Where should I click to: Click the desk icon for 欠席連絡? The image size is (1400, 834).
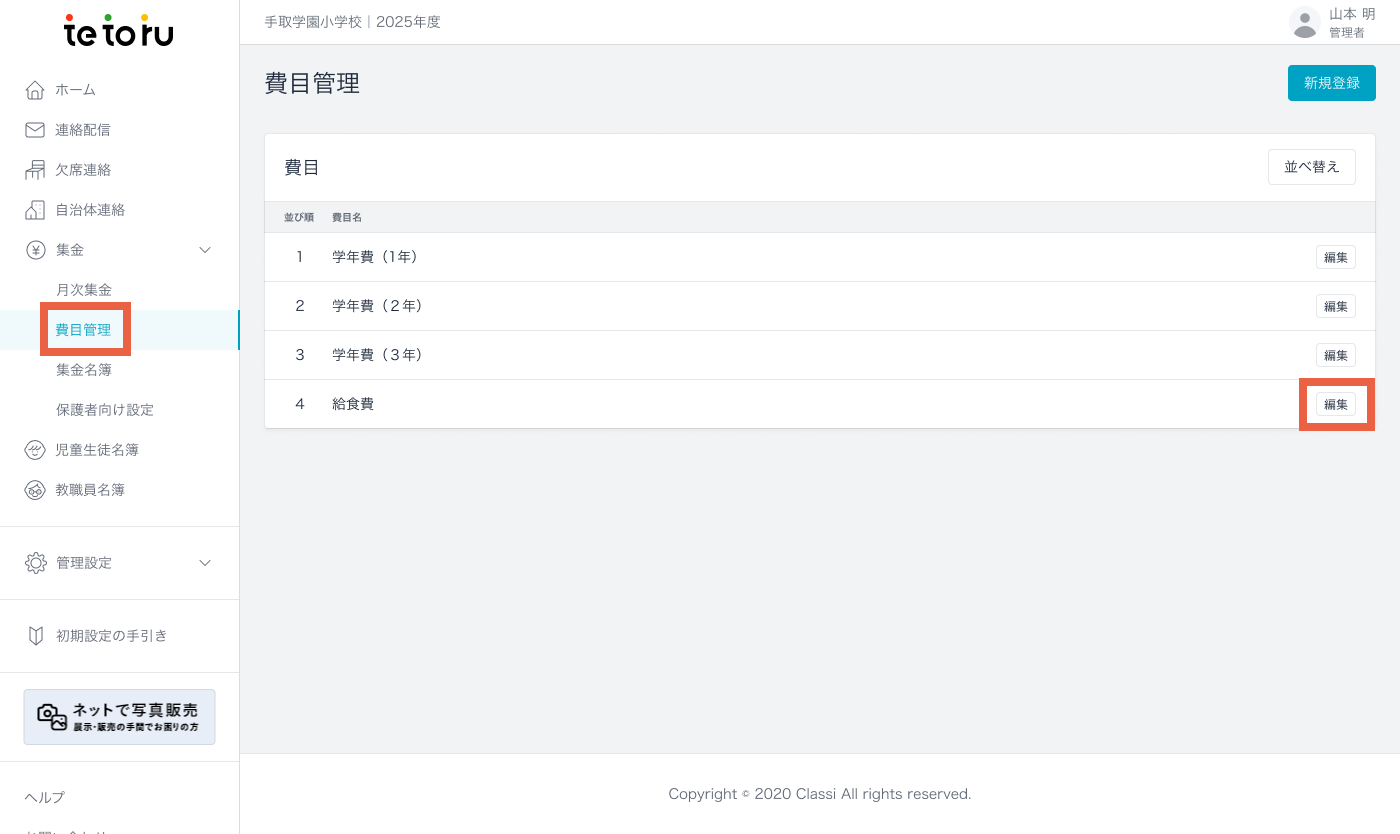[35, 170]
